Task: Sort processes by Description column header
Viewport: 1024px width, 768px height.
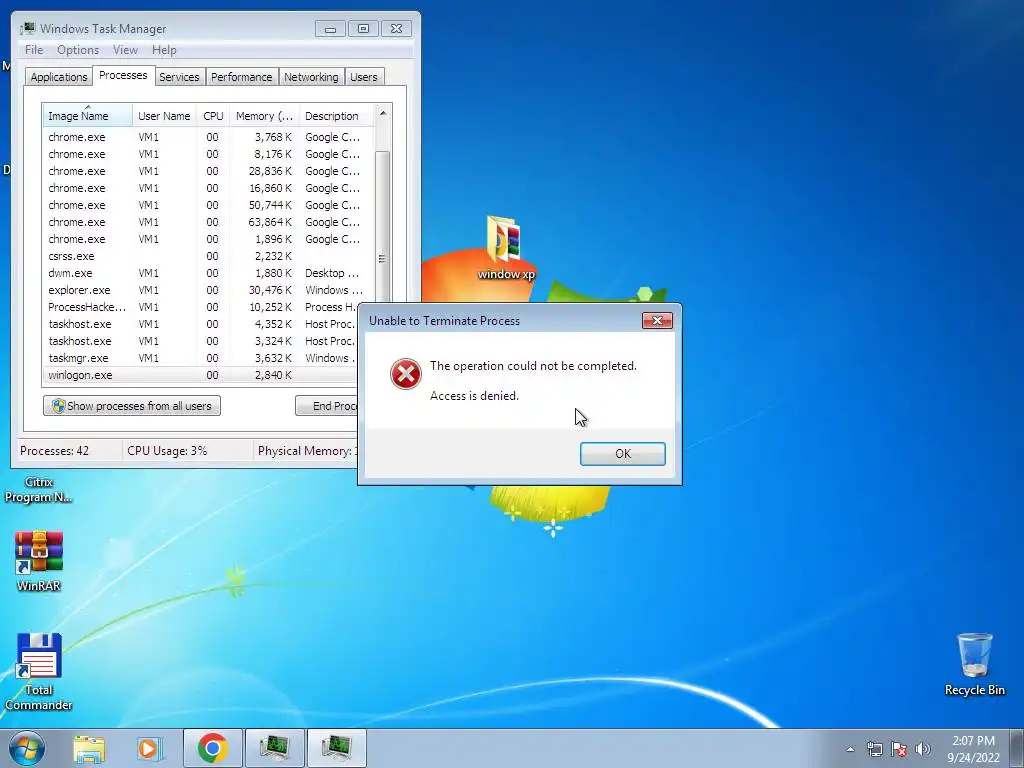Action: pos(336,116)
